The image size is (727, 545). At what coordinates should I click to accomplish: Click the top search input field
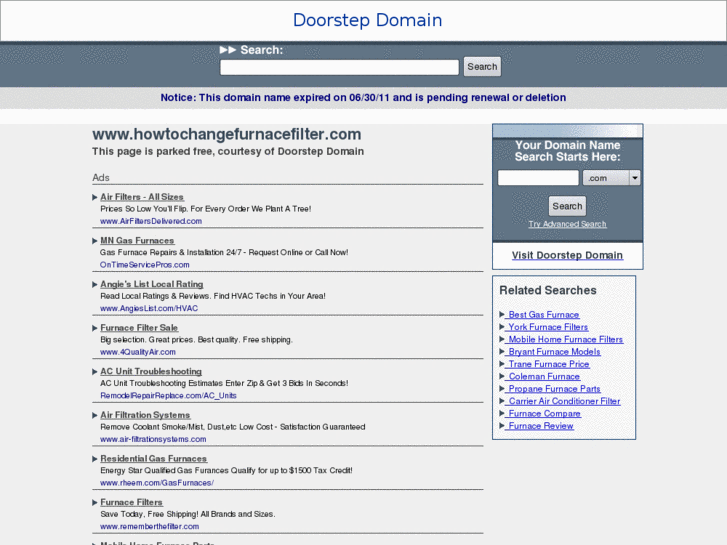(339, 67)
